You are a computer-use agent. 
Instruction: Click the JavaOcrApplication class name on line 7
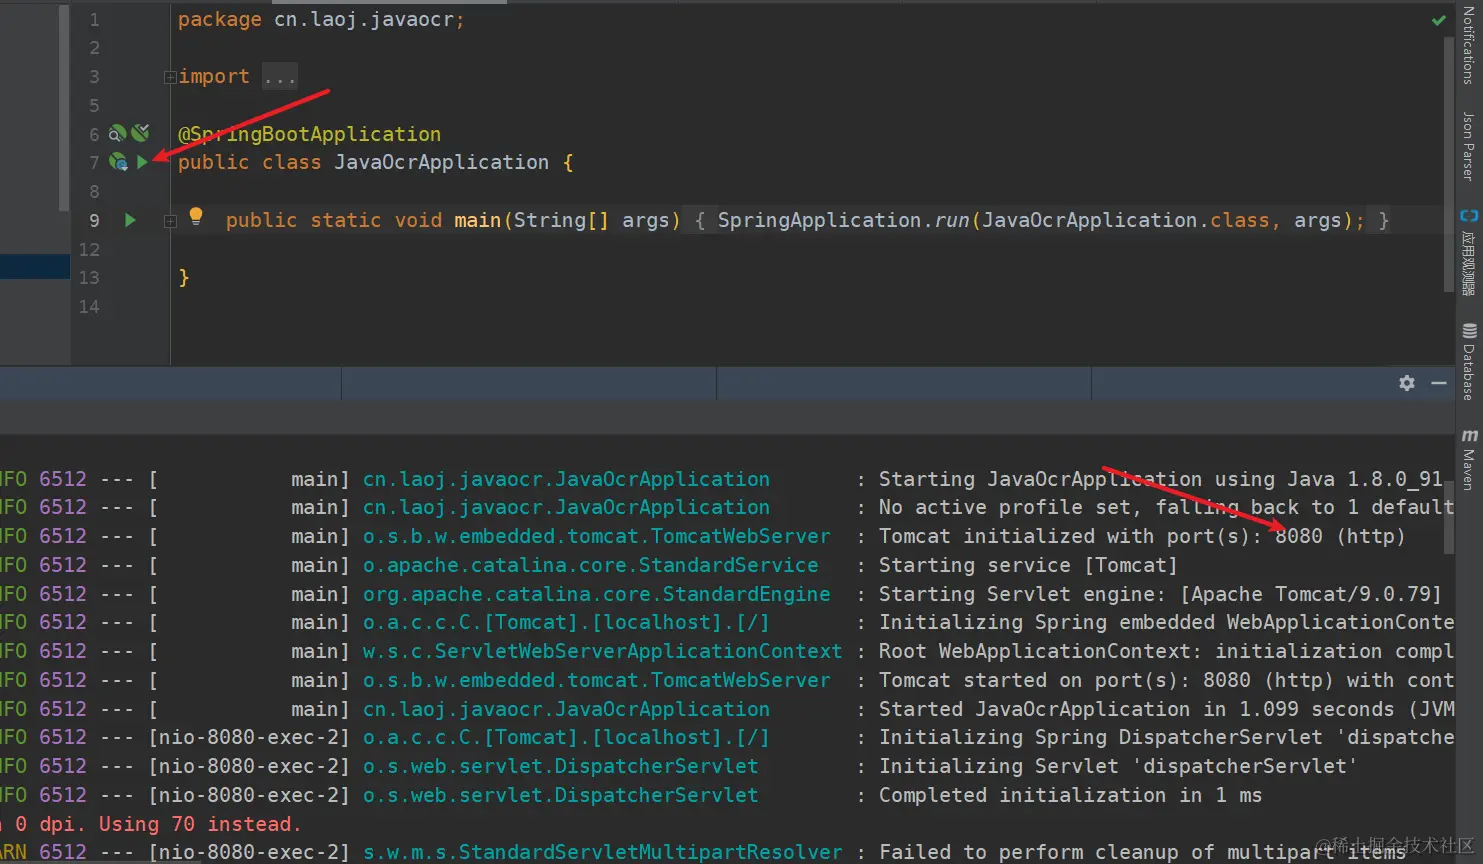pyautogui.click(x=441, y=162)
